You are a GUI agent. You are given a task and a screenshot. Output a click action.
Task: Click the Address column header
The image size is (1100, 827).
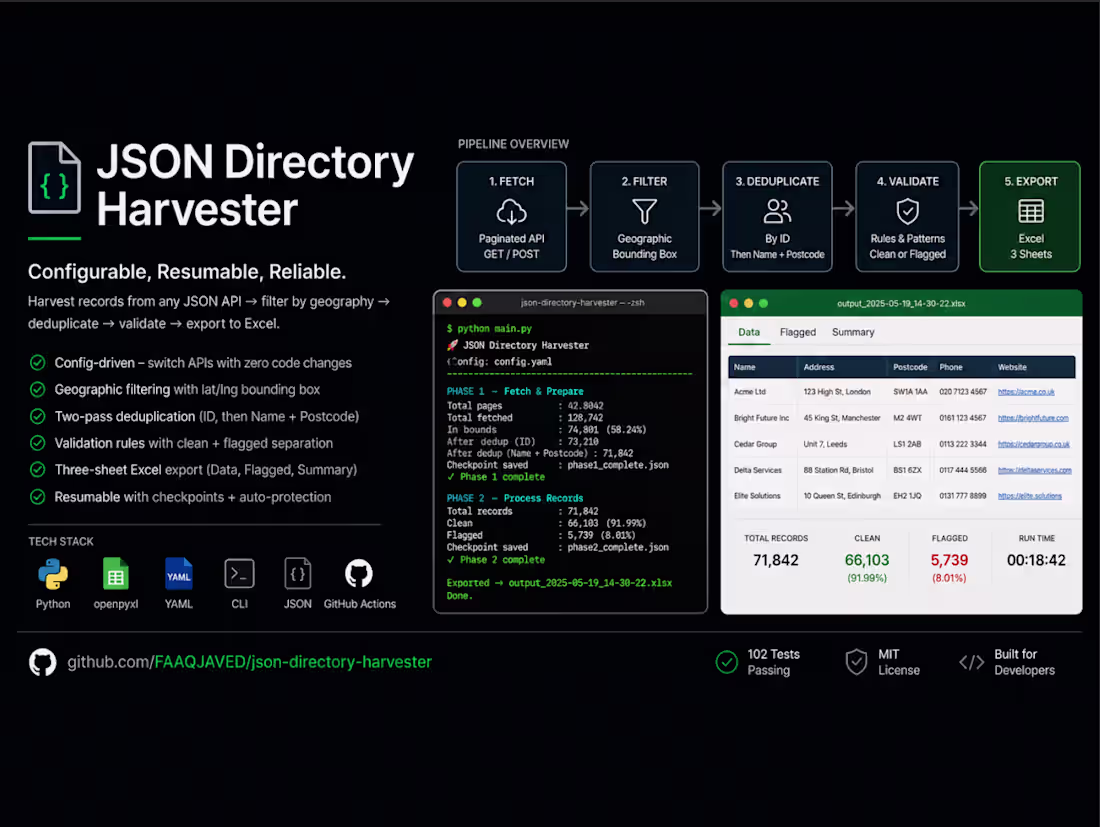[819, 368]
